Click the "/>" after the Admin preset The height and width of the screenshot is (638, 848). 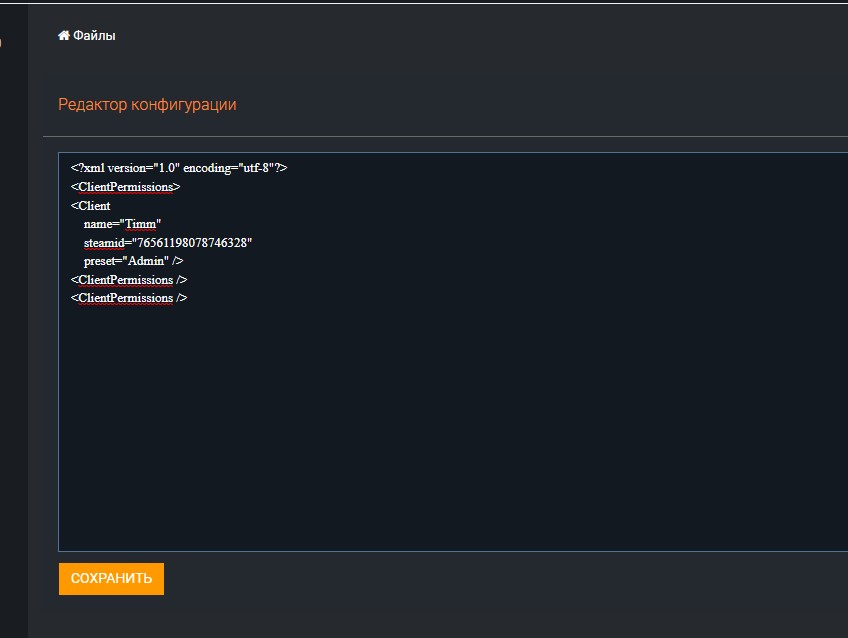pos(177,261)
